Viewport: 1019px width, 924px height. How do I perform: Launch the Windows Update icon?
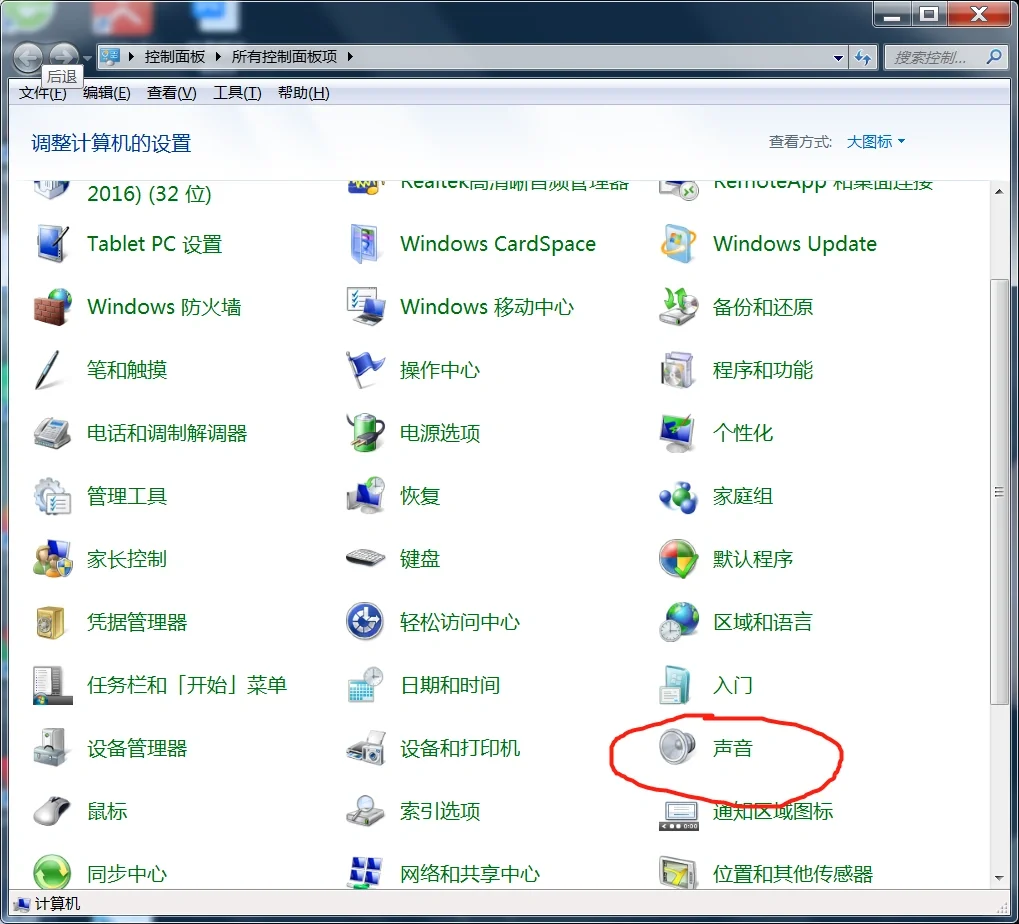[x=678, y=244]
